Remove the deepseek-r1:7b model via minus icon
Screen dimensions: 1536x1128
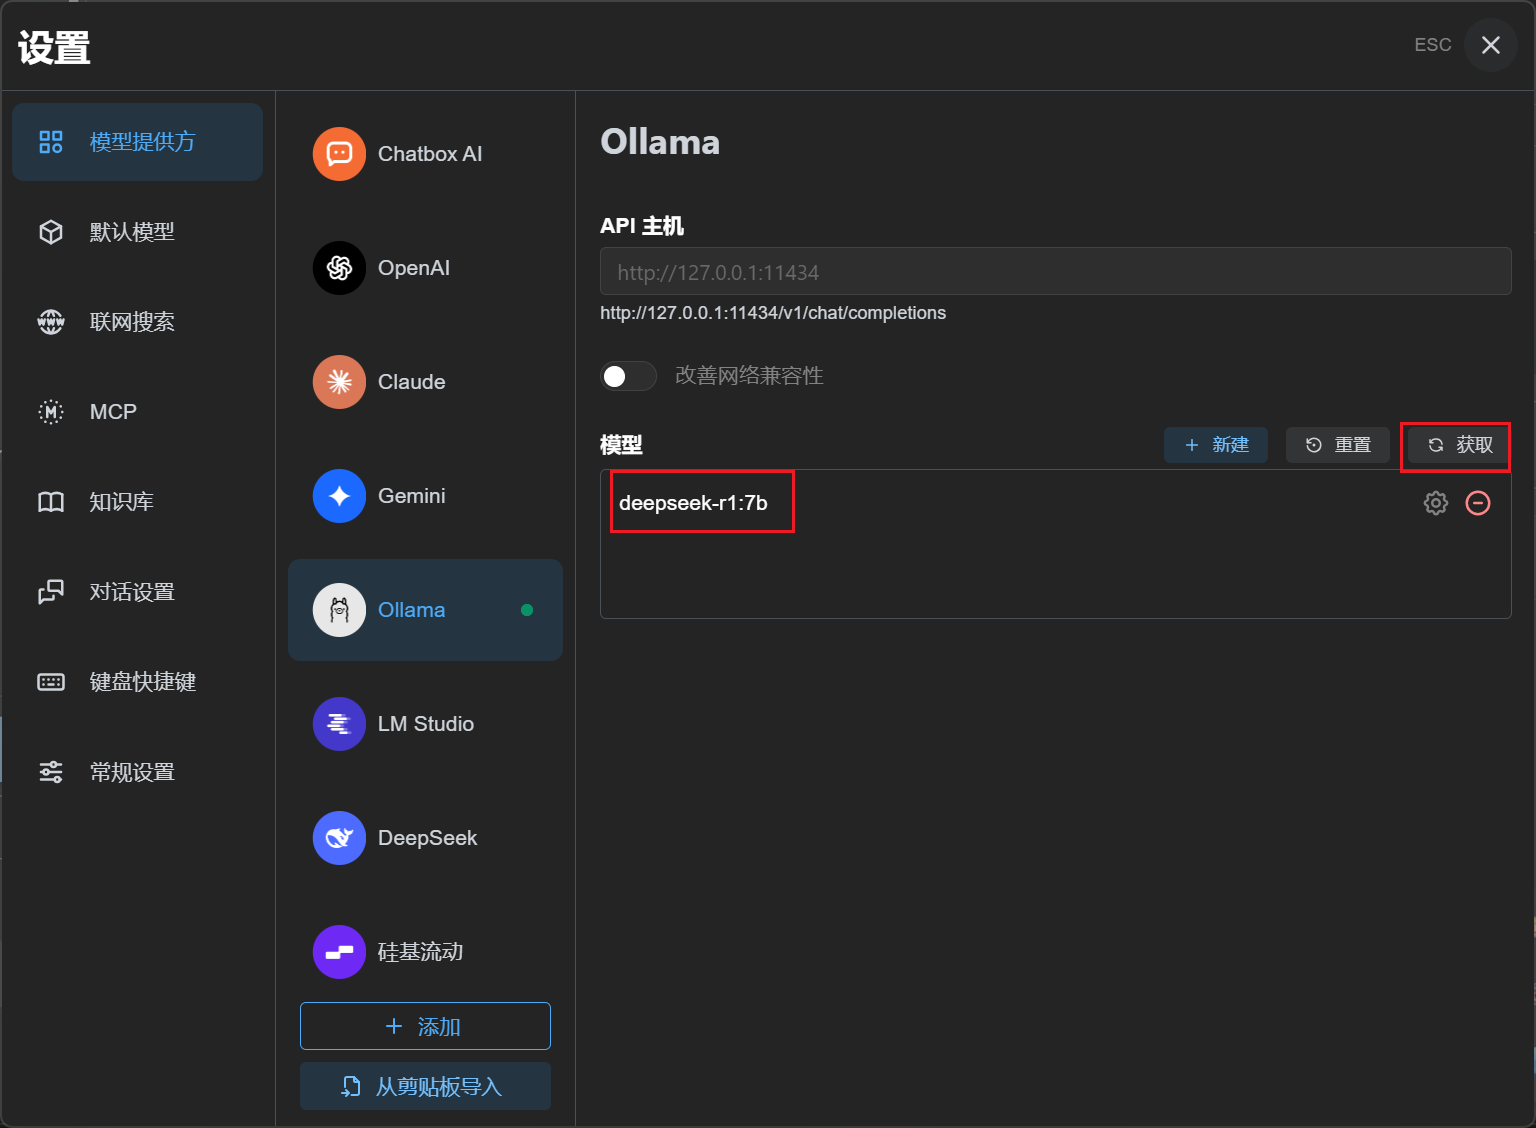pyautogui.click(x=1478, y=503)
